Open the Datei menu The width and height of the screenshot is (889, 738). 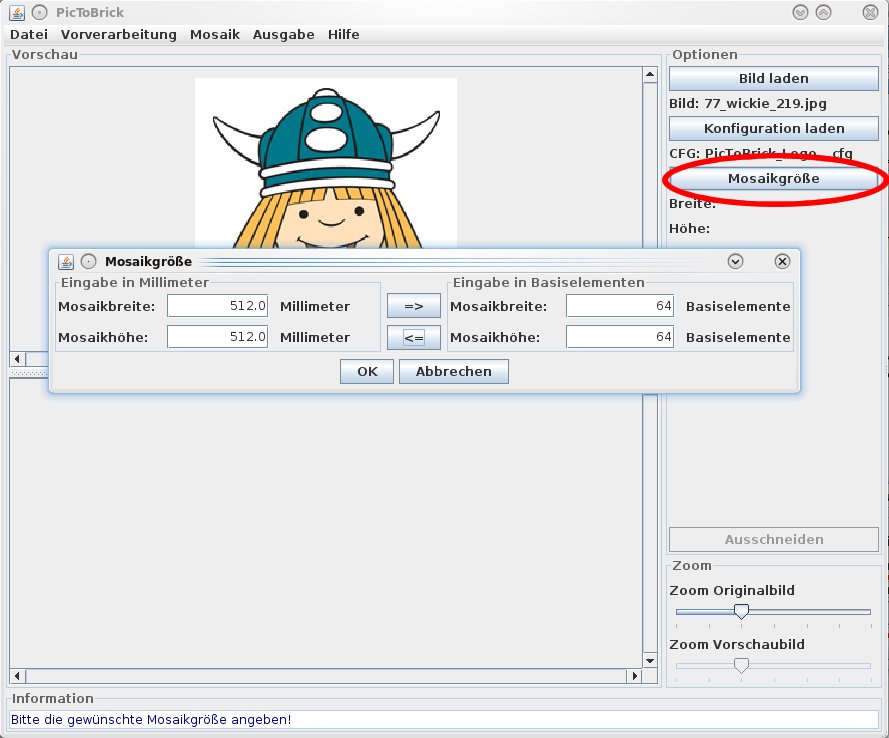coord(29,35)
